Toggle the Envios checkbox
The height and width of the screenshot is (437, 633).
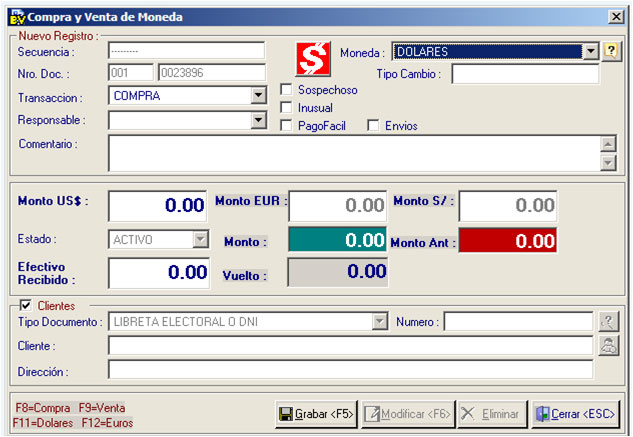[373, 126]
